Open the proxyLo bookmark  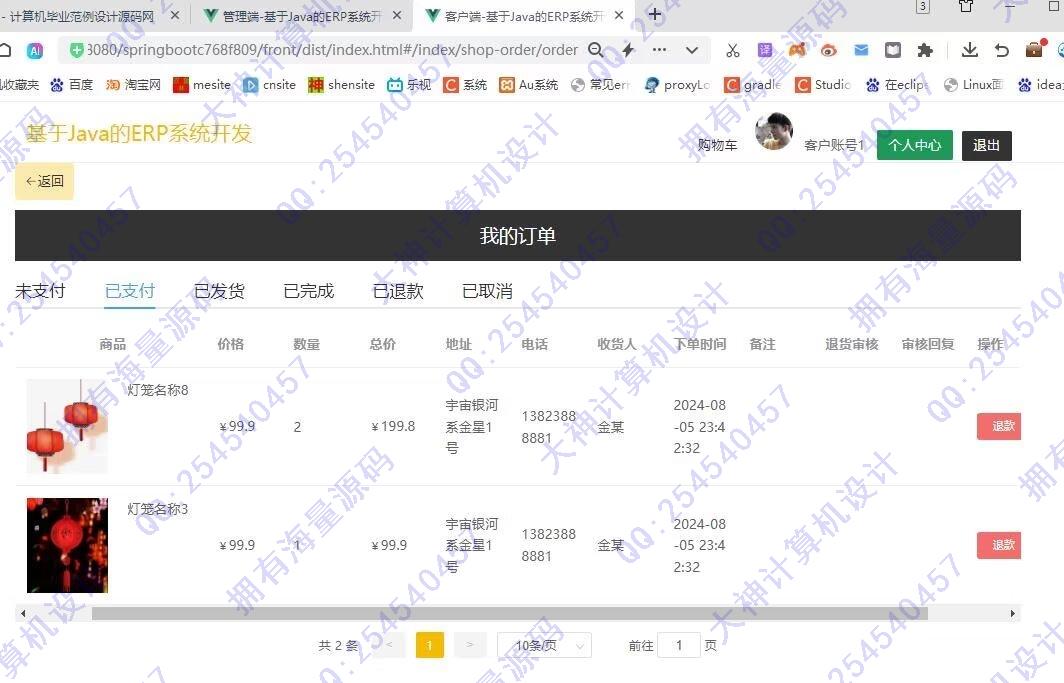[x=677, y=85]
